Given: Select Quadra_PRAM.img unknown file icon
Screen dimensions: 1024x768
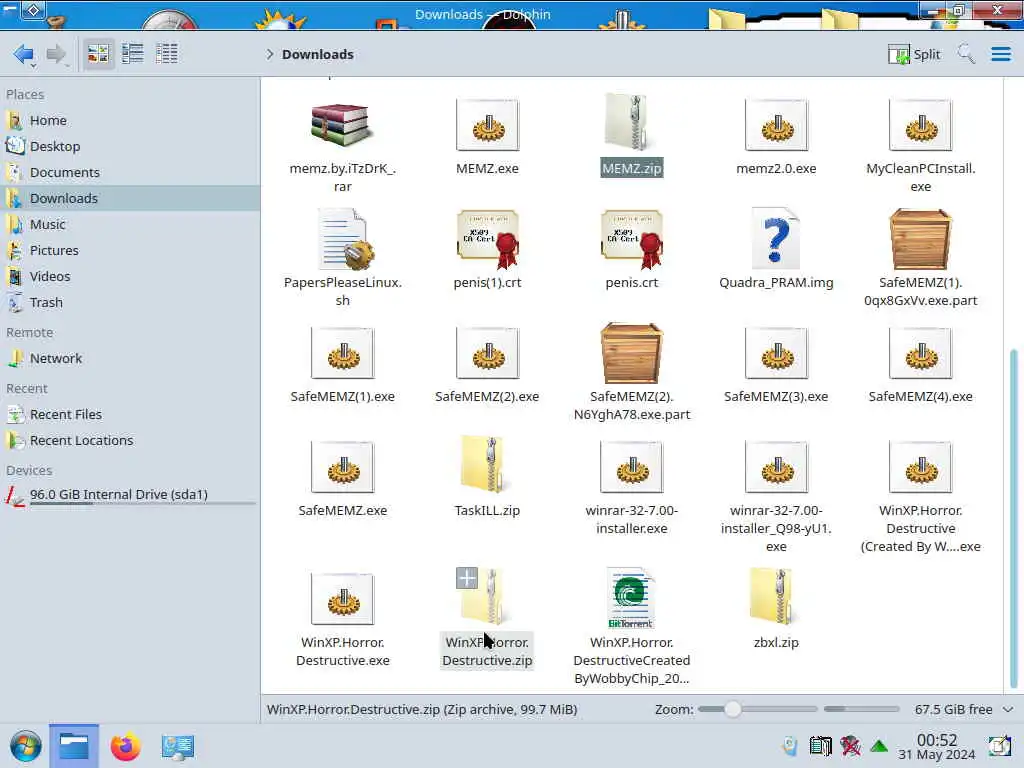Looking at the screenshot, I should click(776, 239).
